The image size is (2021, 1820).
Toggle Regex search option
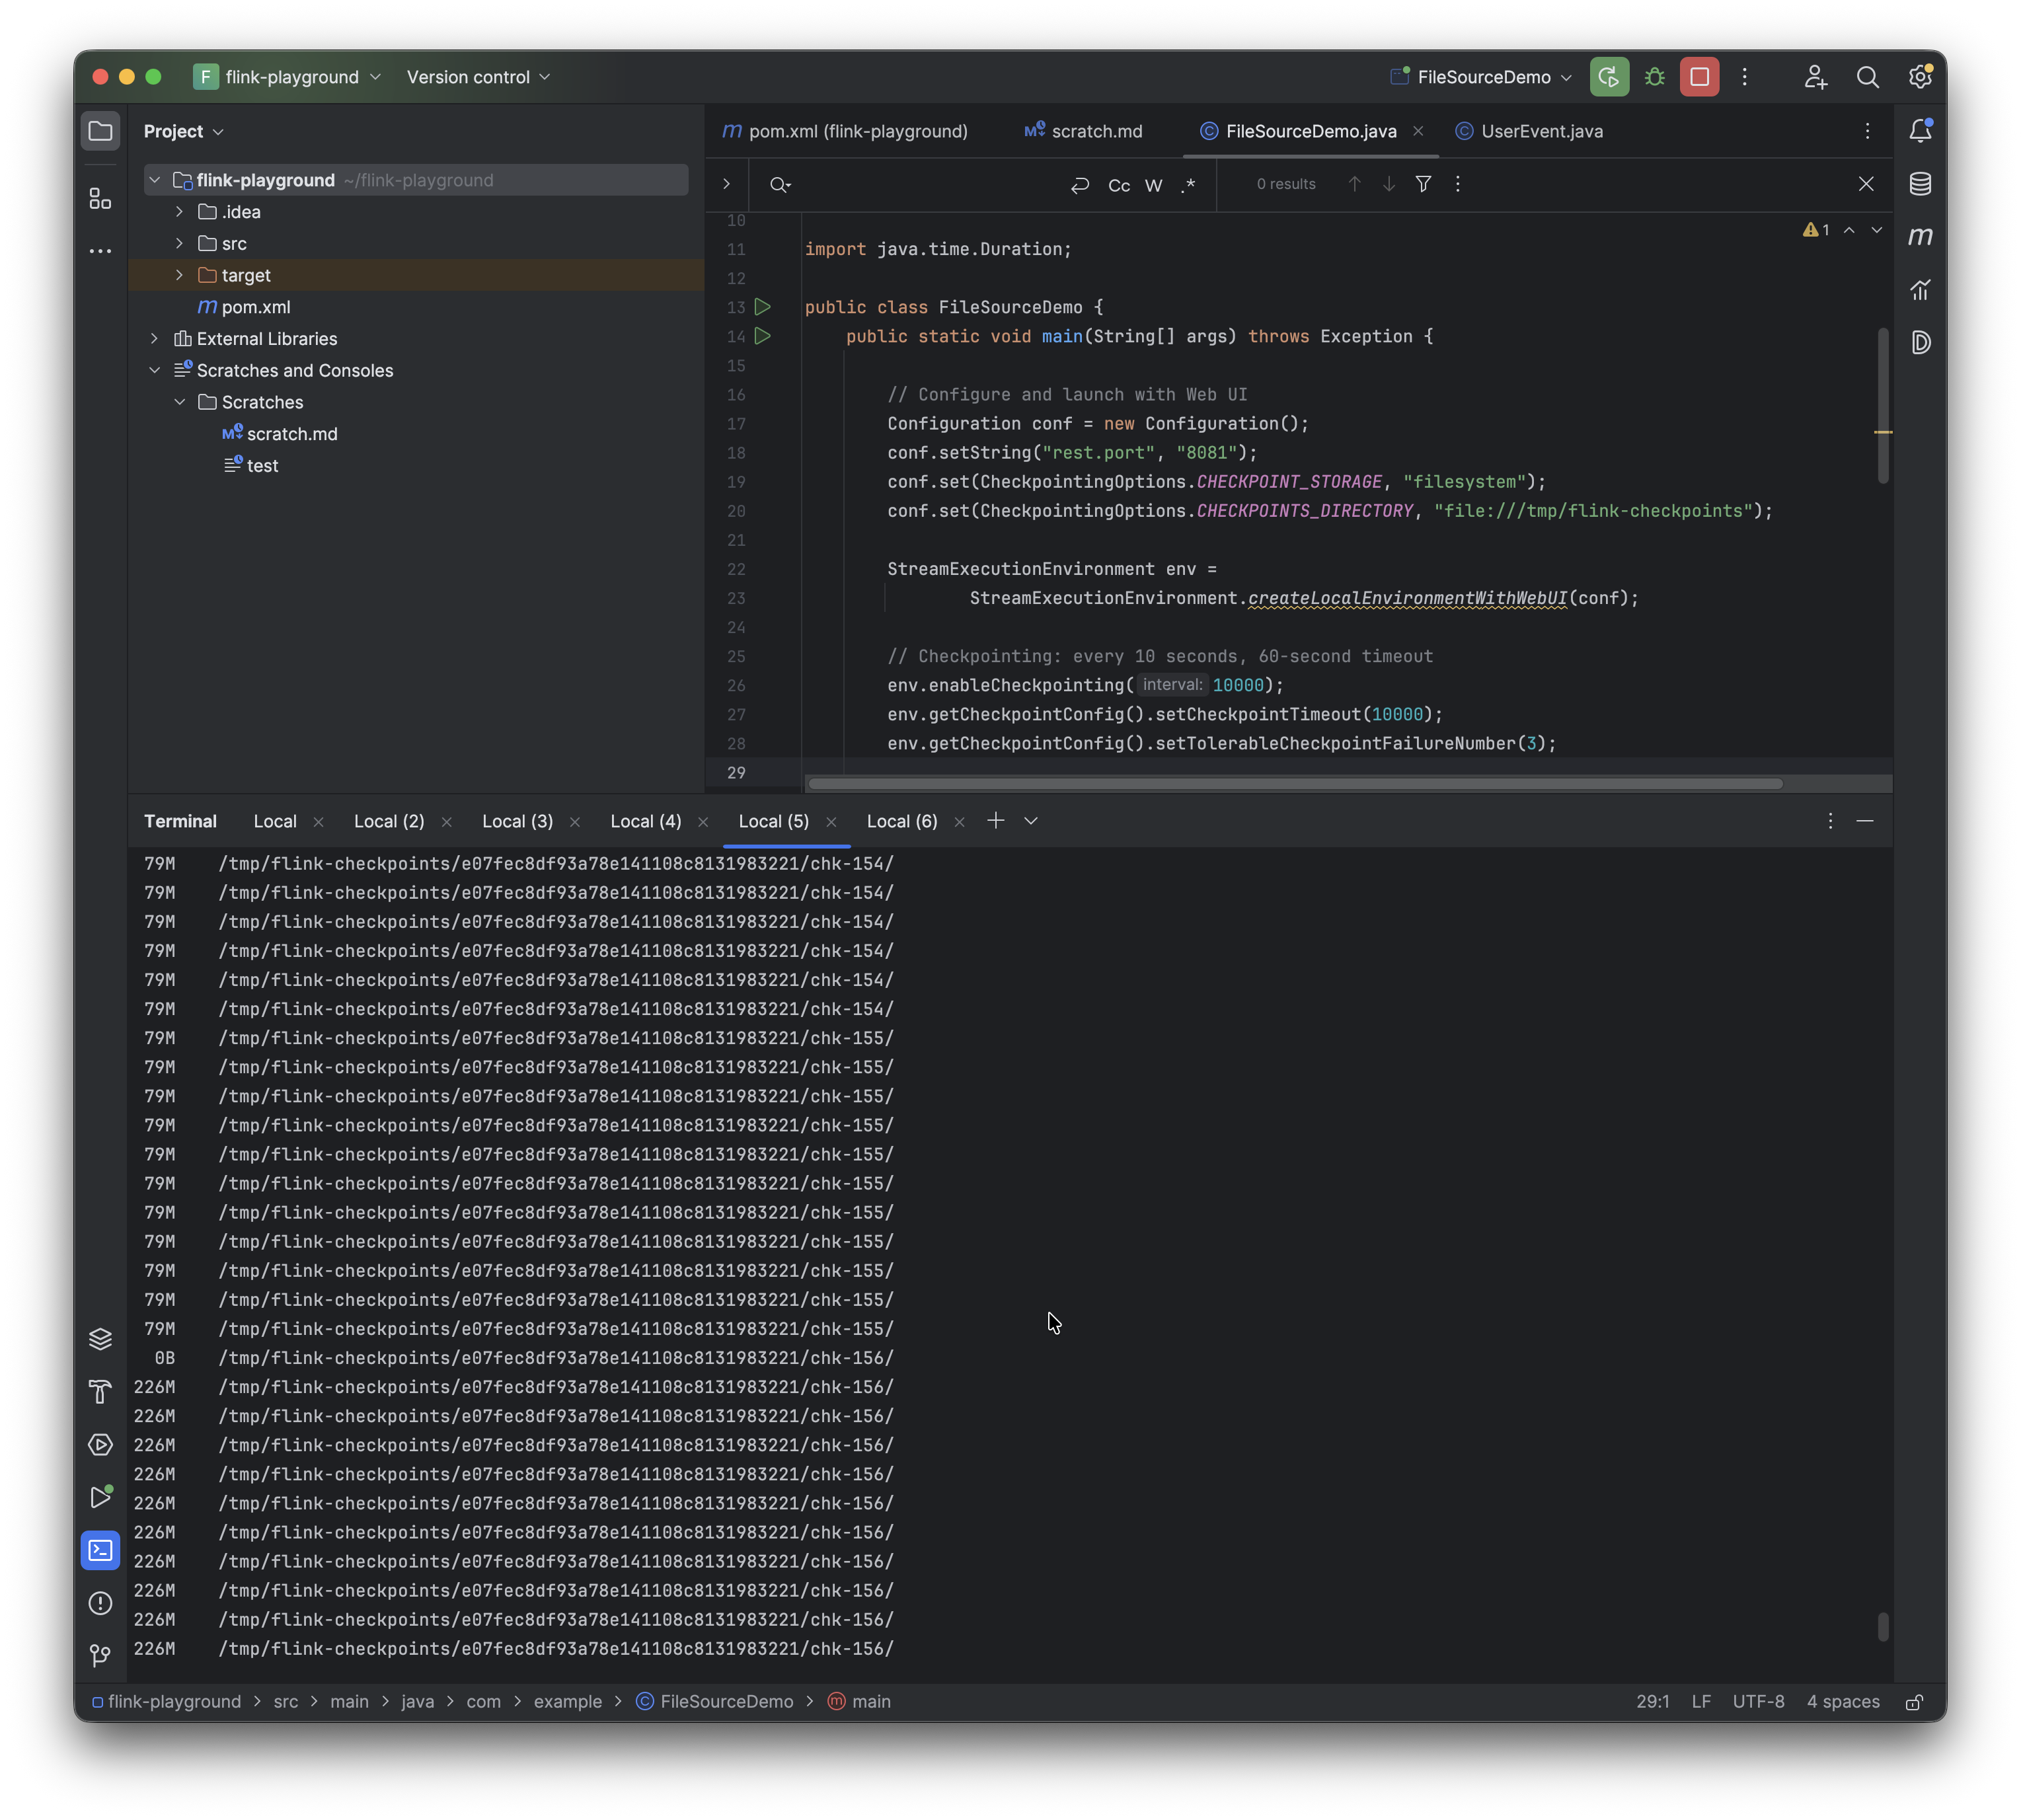click(x=1188, y=185)
